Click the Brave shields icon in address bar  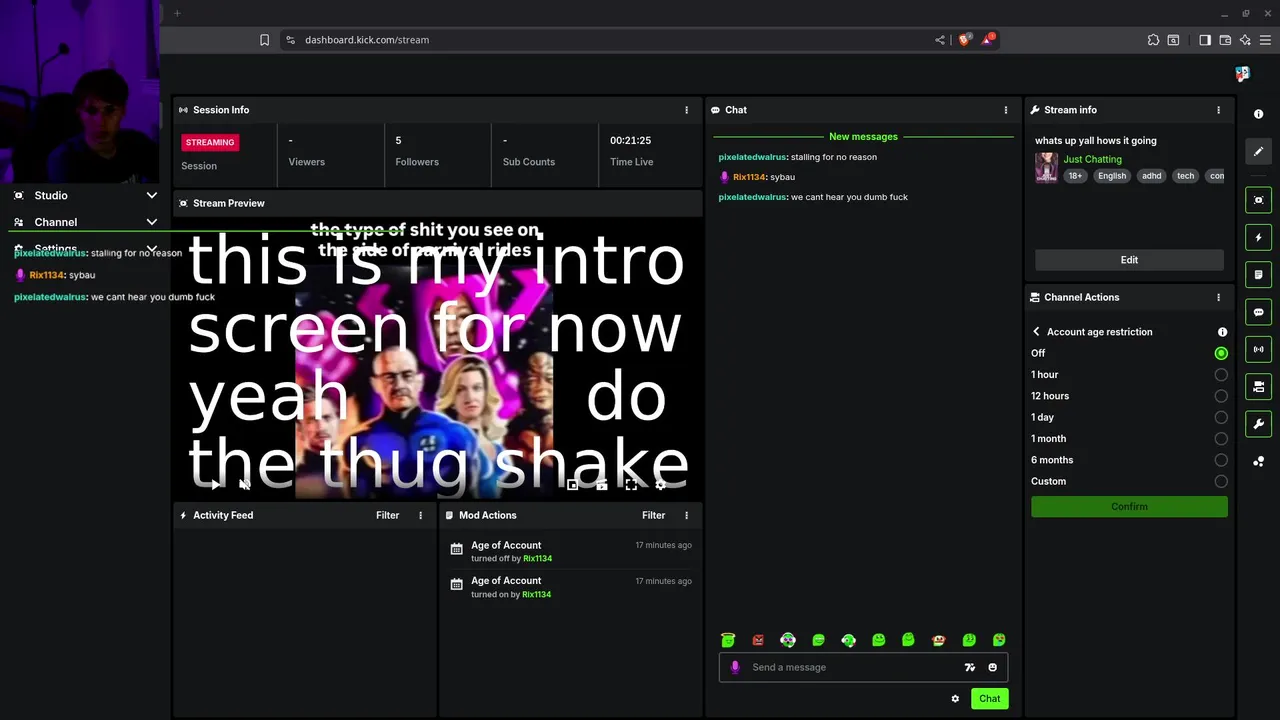[x=964, y=40]
